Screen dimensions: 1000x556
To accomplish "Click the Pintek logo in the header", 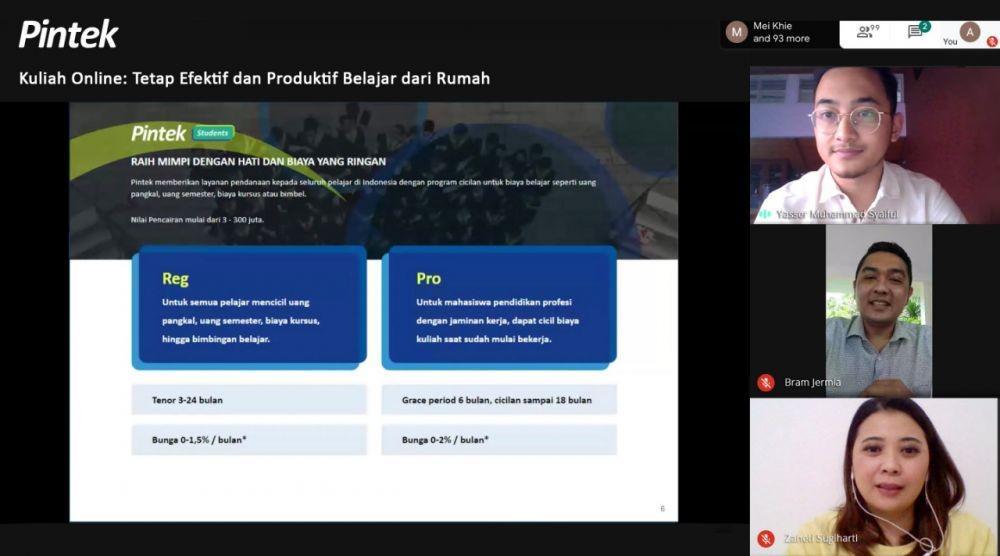I will coord(68,34).
